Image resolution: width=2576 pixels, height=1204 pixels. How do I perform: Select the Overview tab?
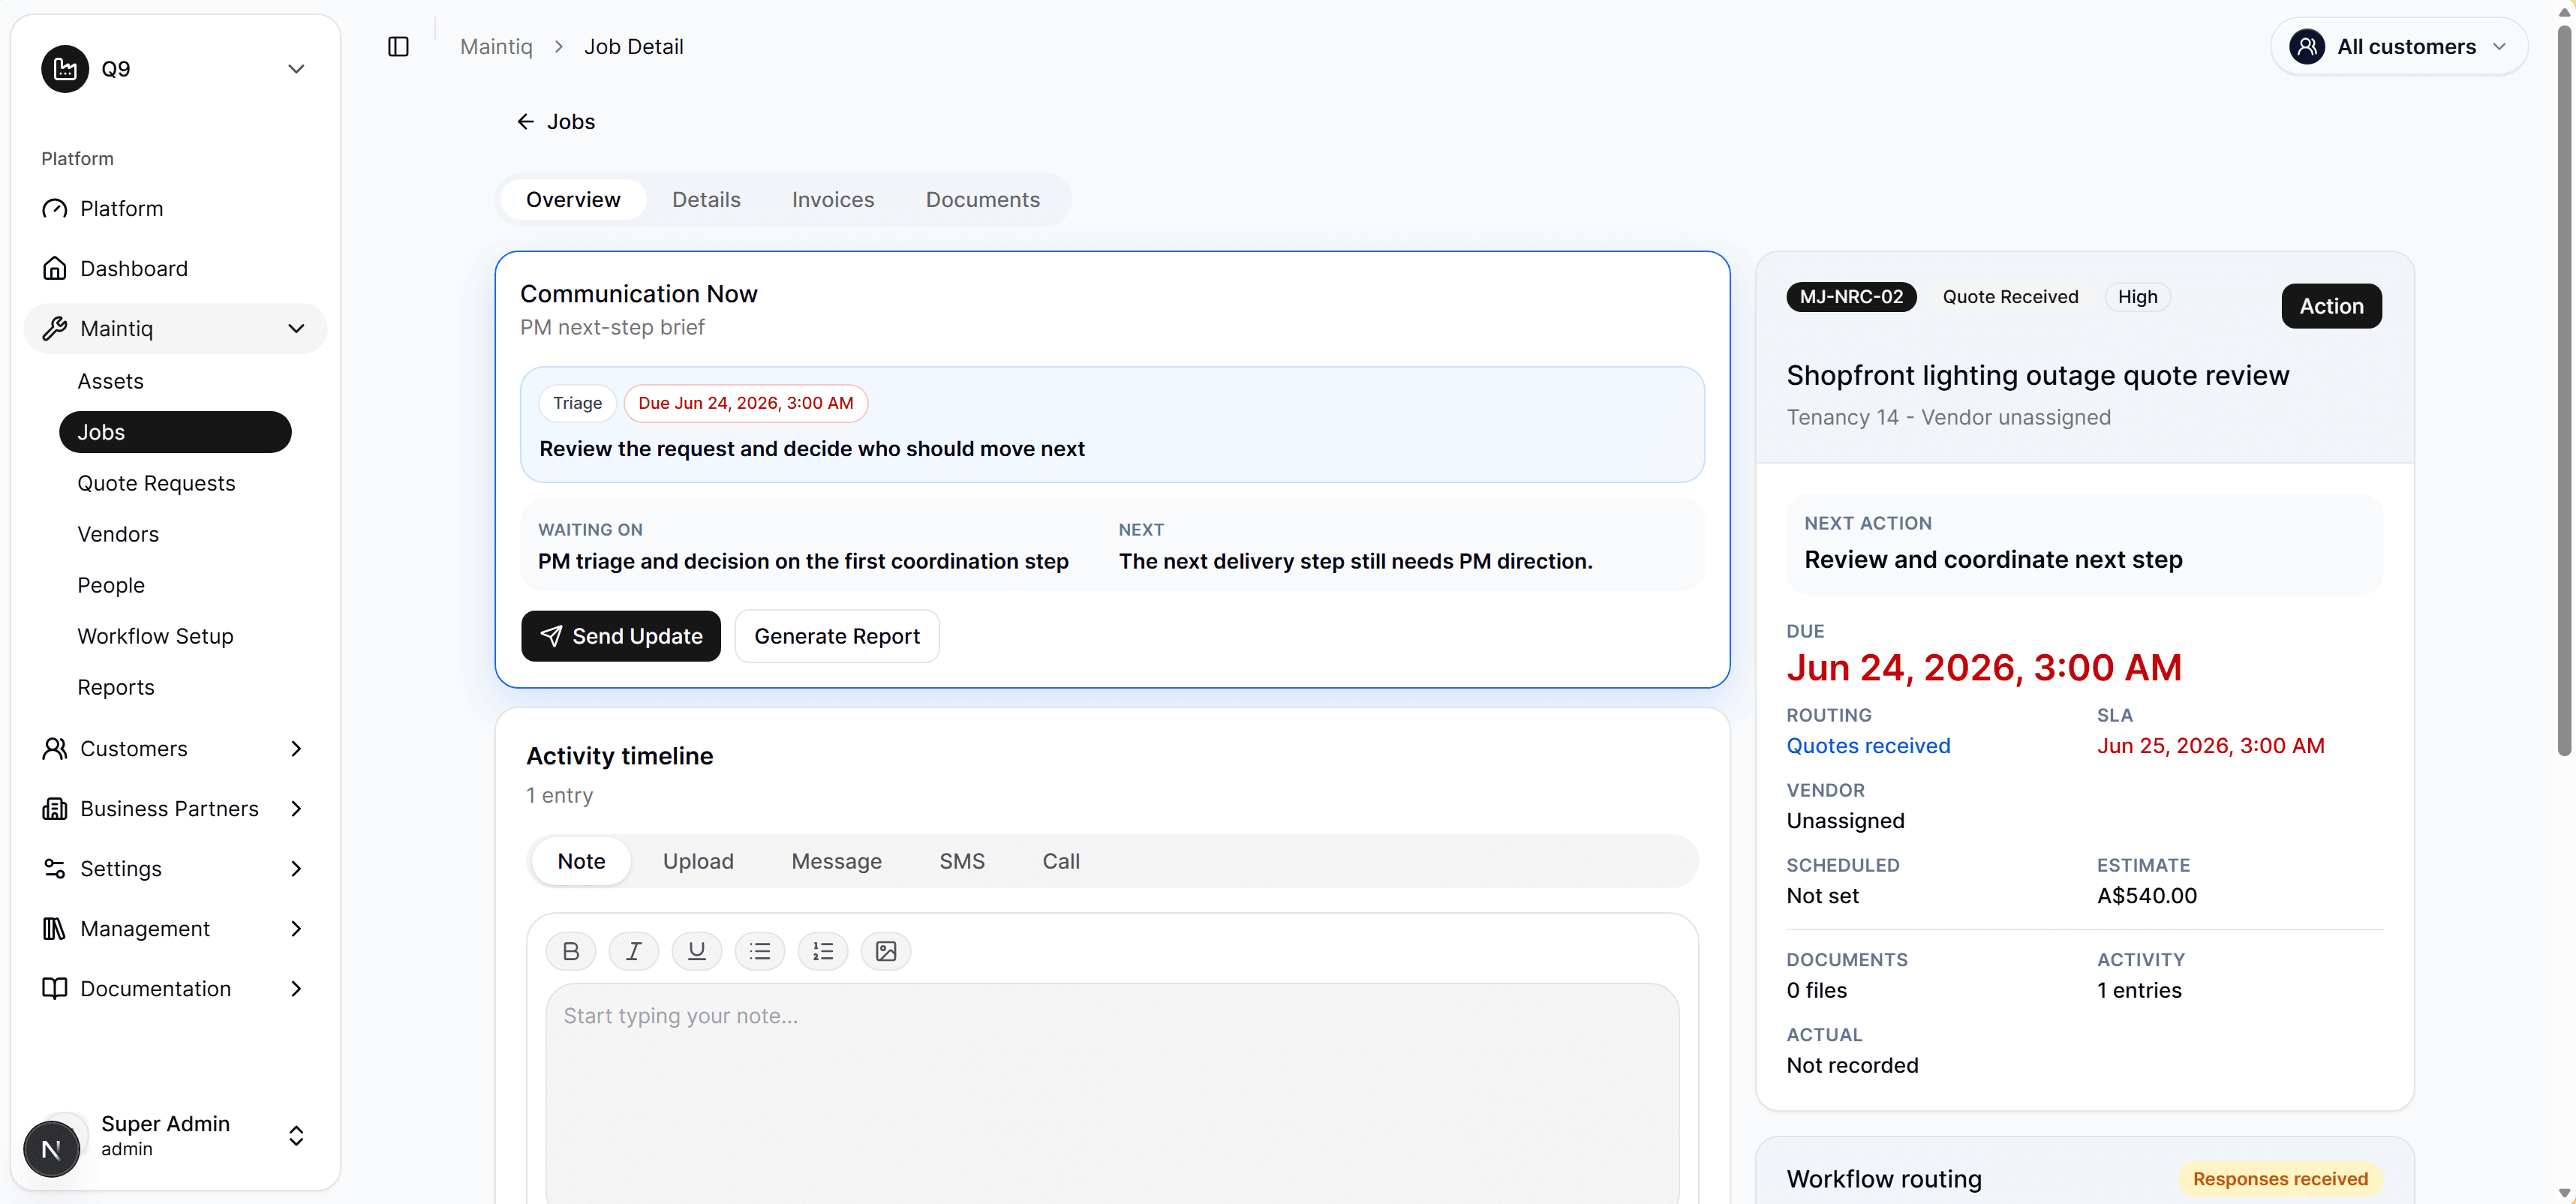[x=573, y=200]
